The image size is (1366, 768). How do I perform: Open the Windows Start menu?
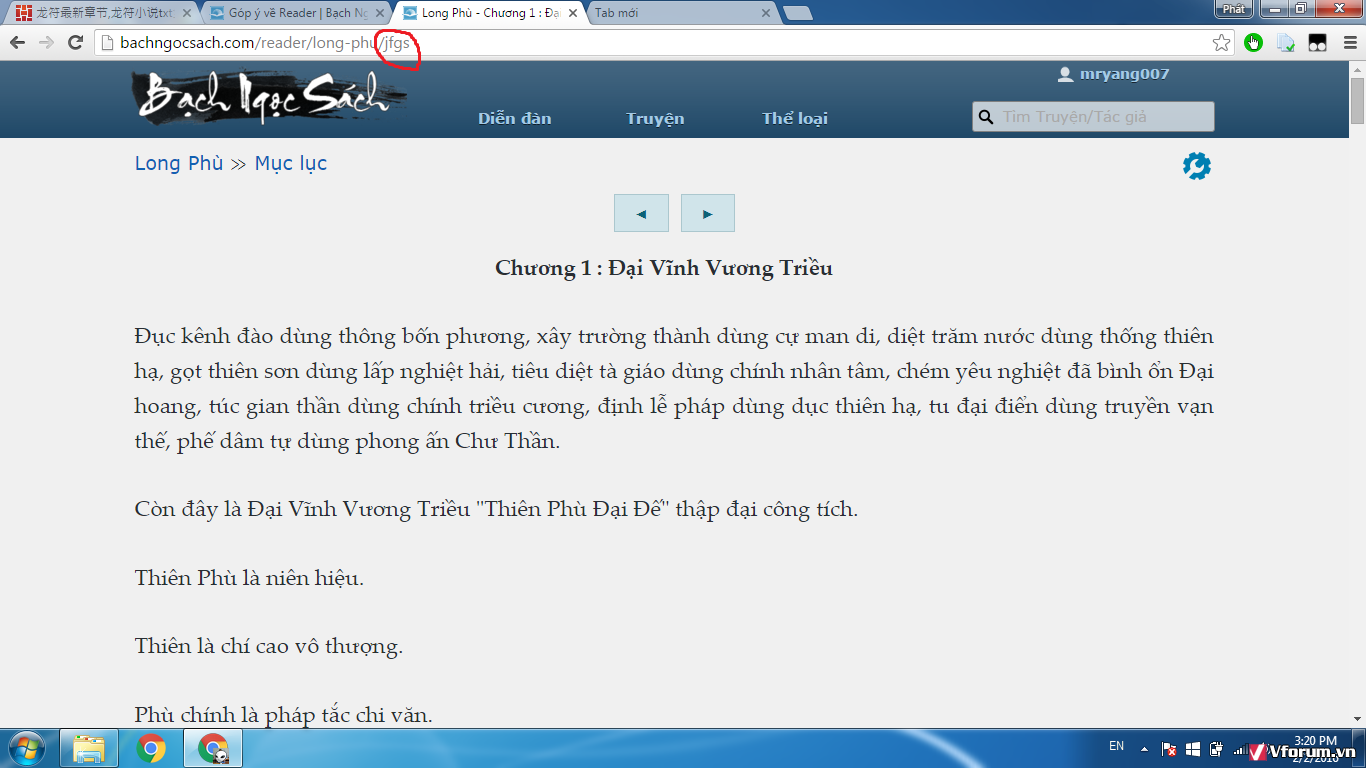(25, 748)
